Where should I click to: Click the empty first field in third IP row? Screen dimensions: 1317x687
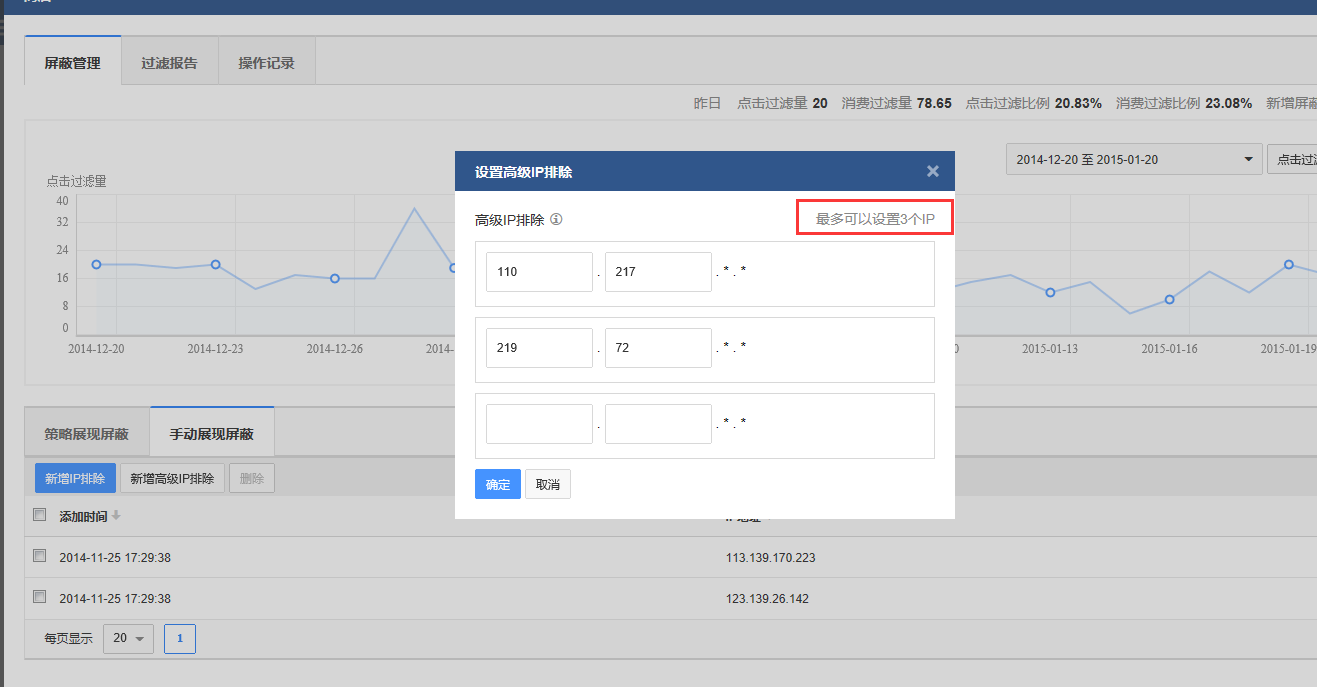click(x=539, y=424)
